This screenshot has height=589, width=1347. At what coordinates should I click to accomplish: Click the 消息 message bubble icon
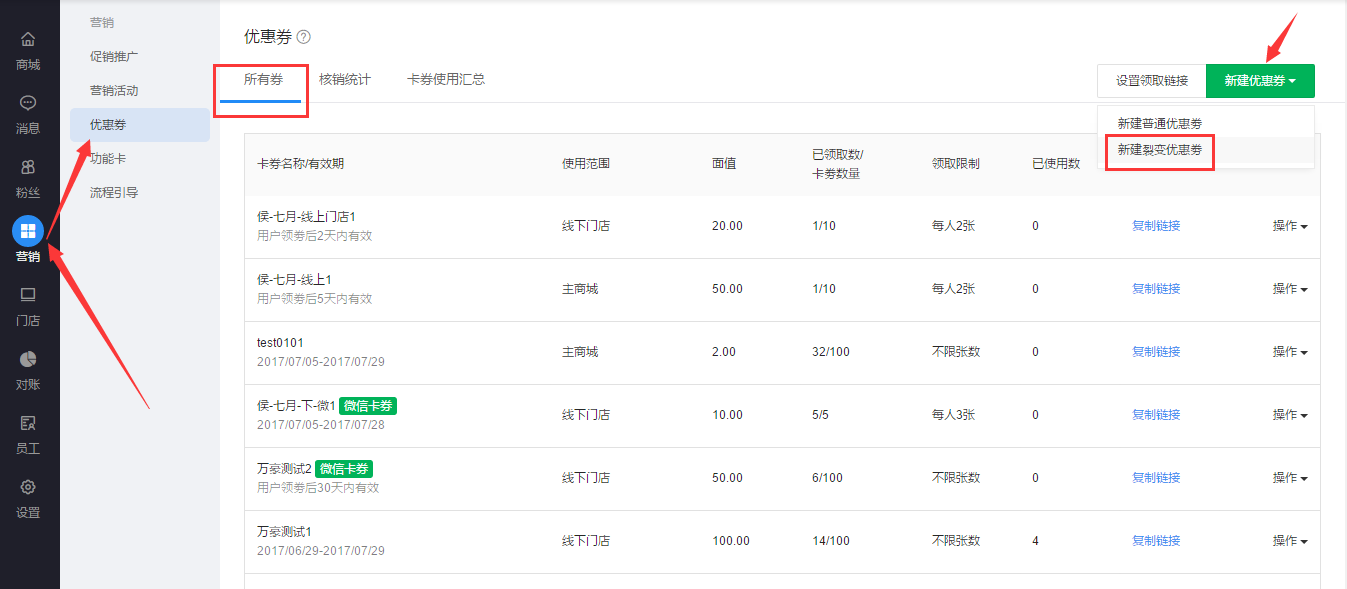(28, 103)
